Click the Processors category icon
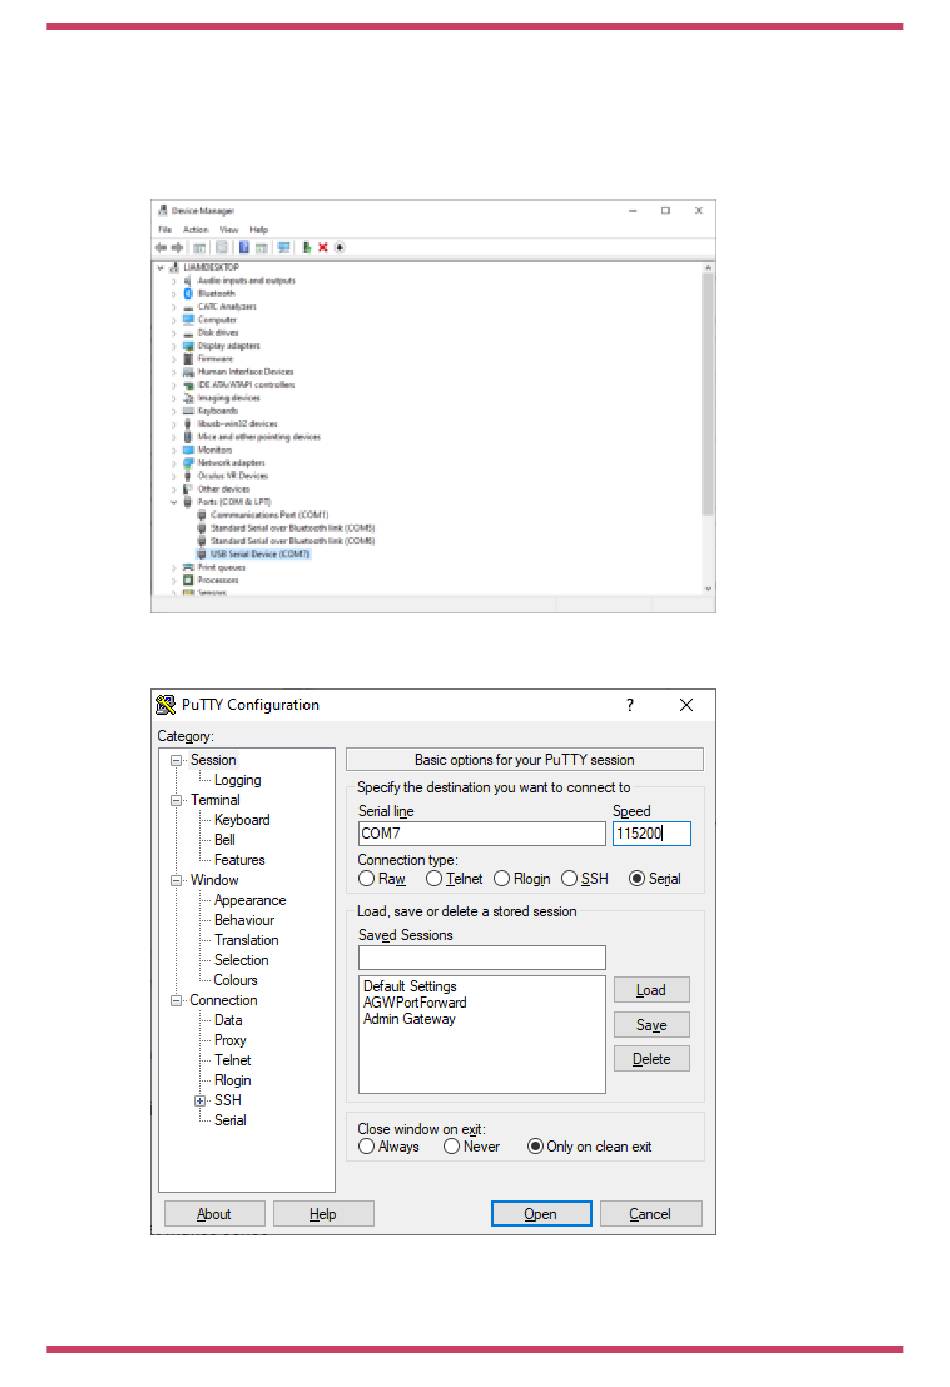 point(188,580)
